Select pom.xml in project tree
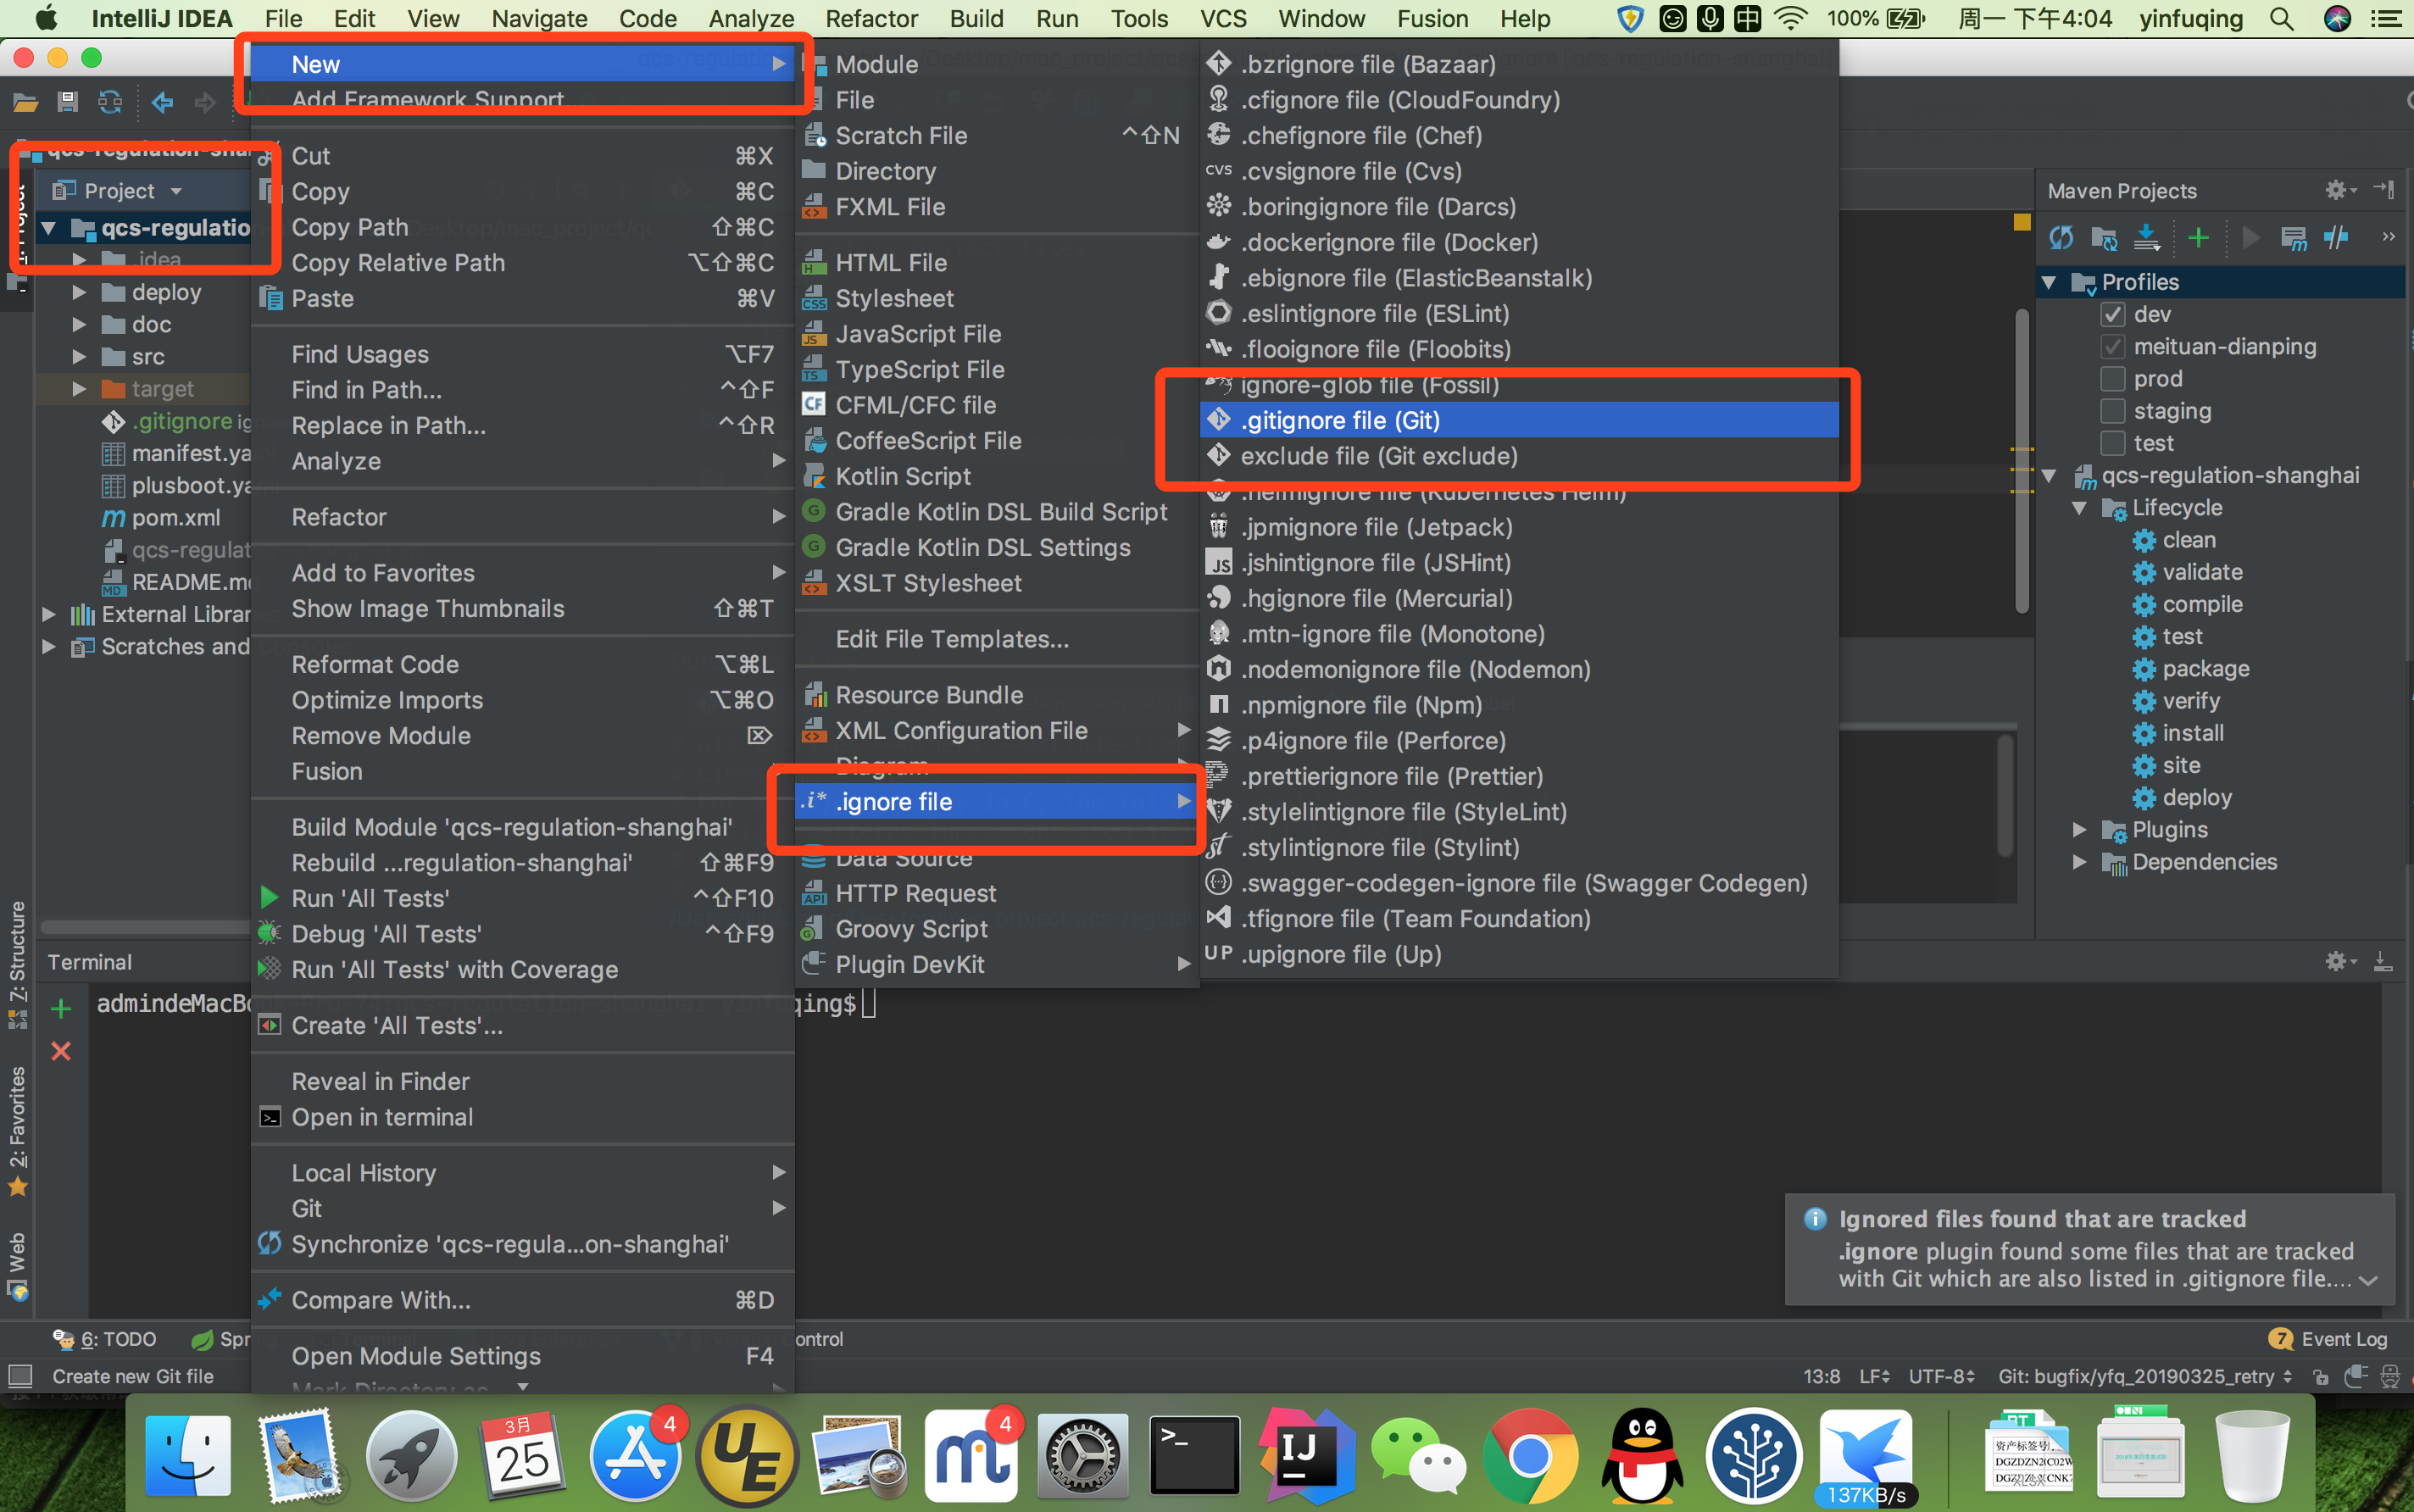This screenshot has width=2414, height=1512. coord(160,518)
